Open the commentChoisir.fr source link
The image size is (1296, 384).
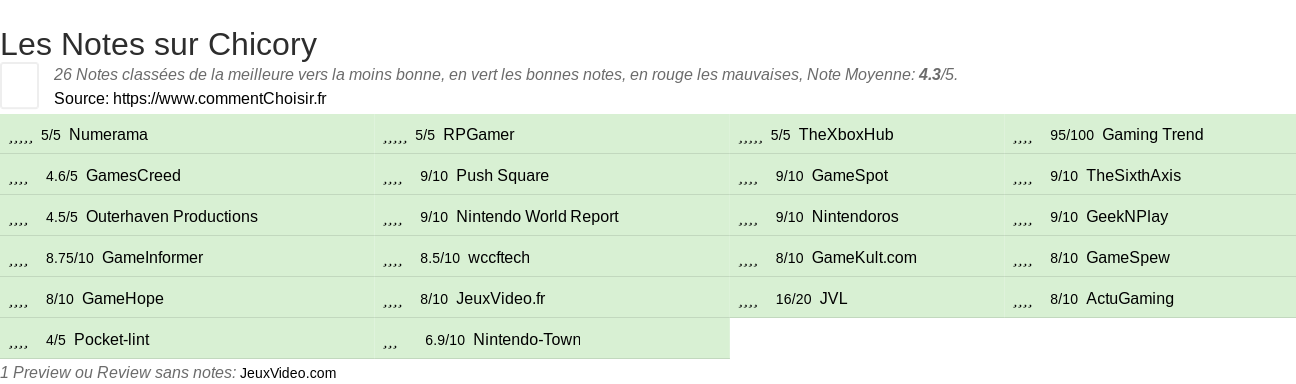pyautogui.click(x=219, y=98)
